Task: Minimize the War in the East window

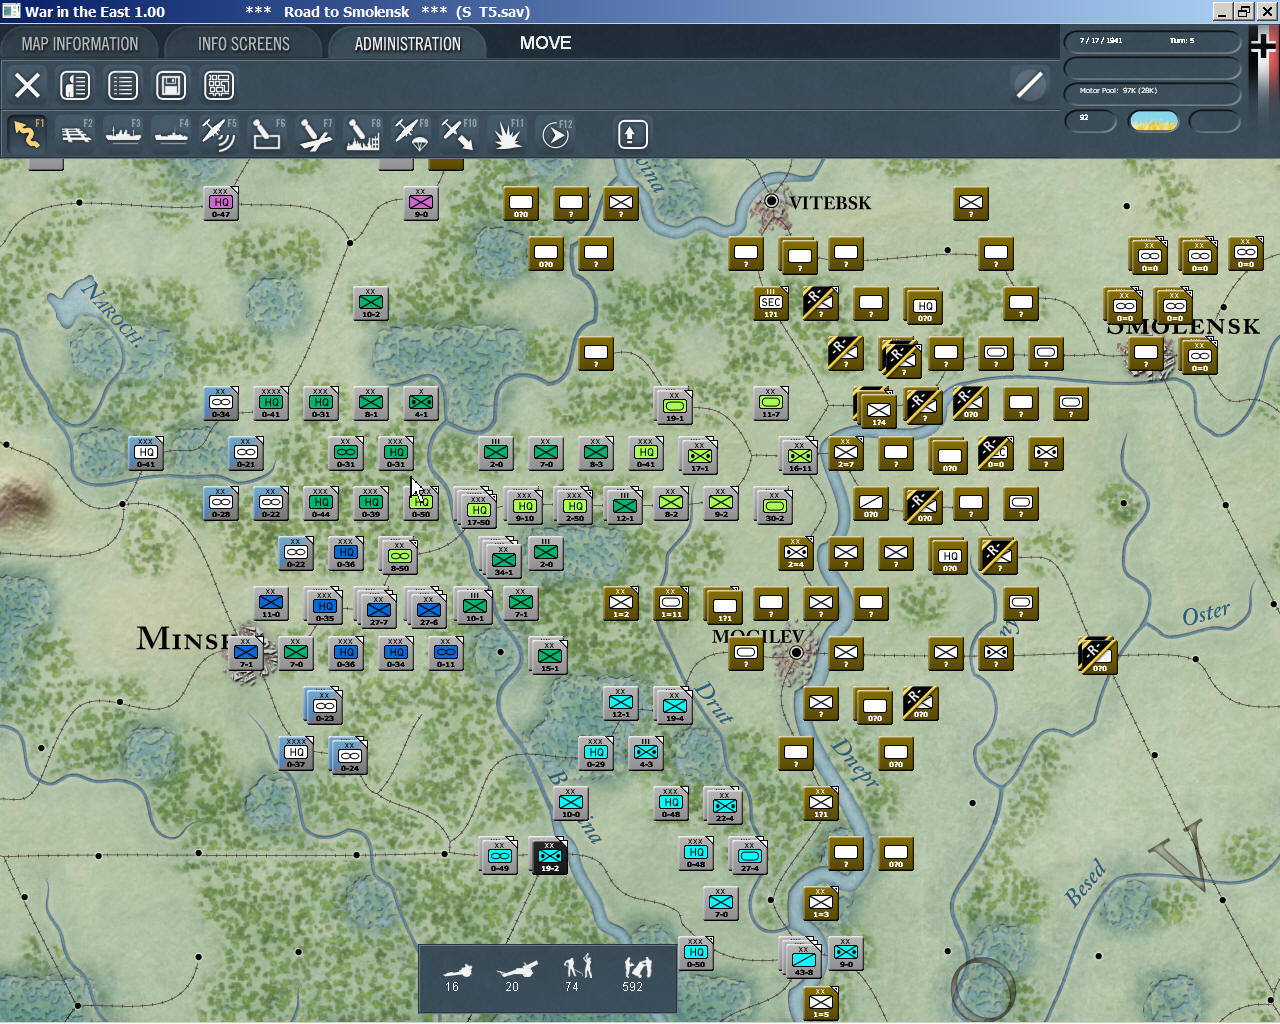Action: point(1223,11)
